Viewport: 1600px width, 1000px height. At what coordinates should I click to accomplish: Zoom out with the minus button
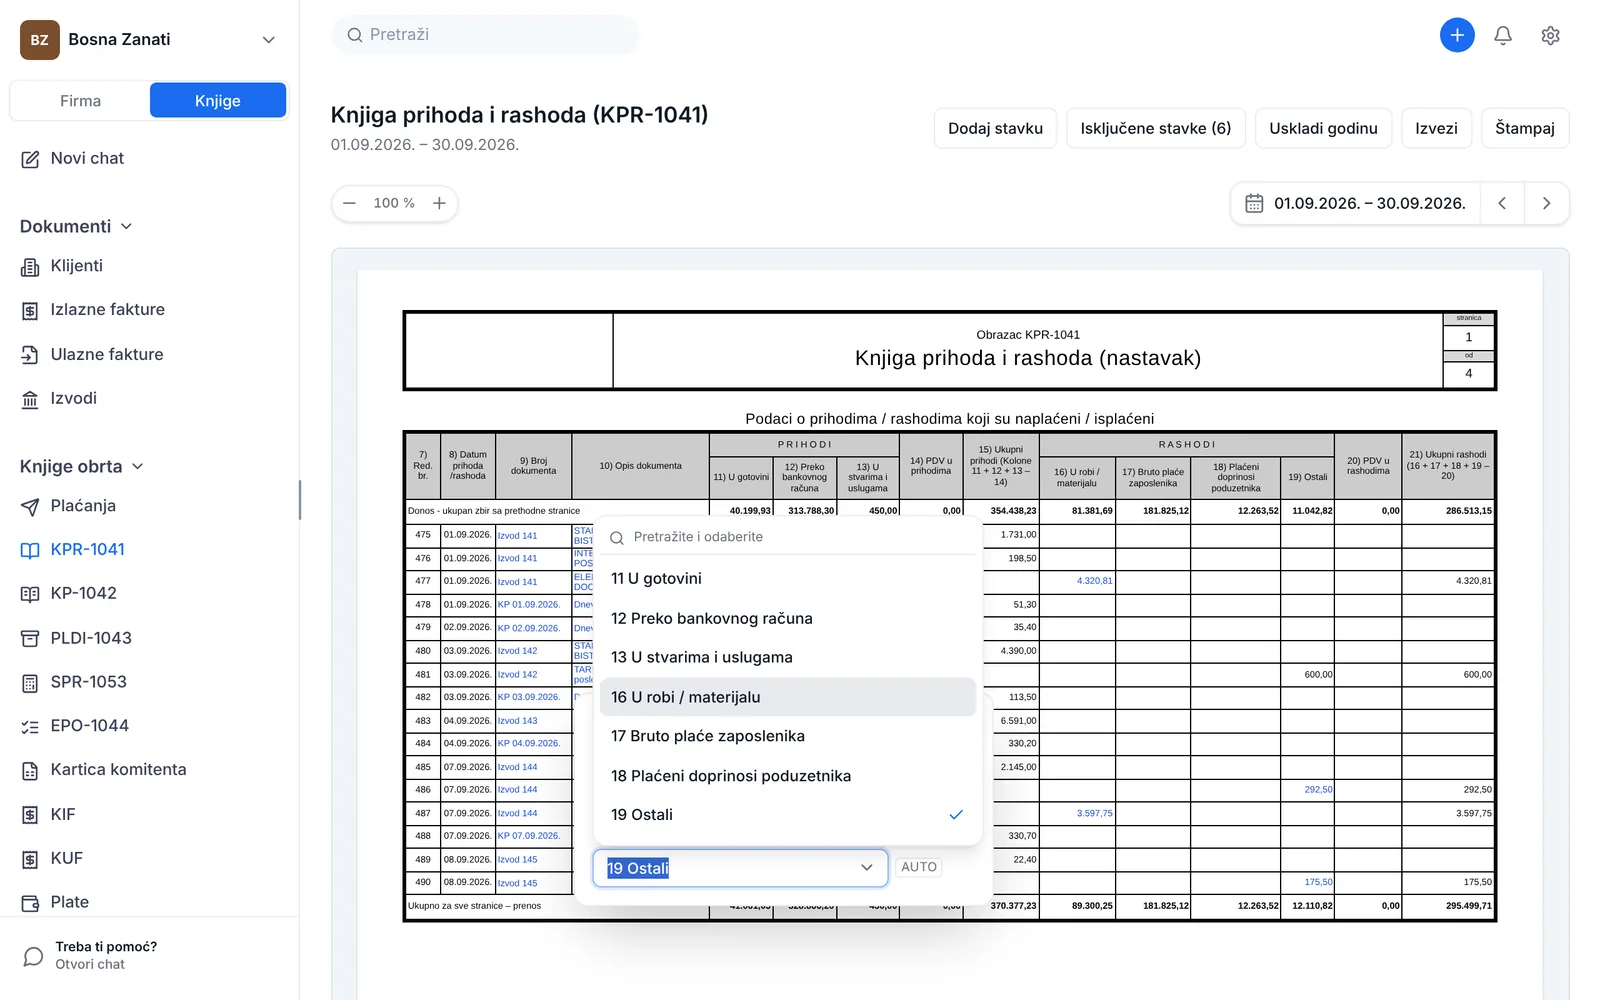coord(349,203)
